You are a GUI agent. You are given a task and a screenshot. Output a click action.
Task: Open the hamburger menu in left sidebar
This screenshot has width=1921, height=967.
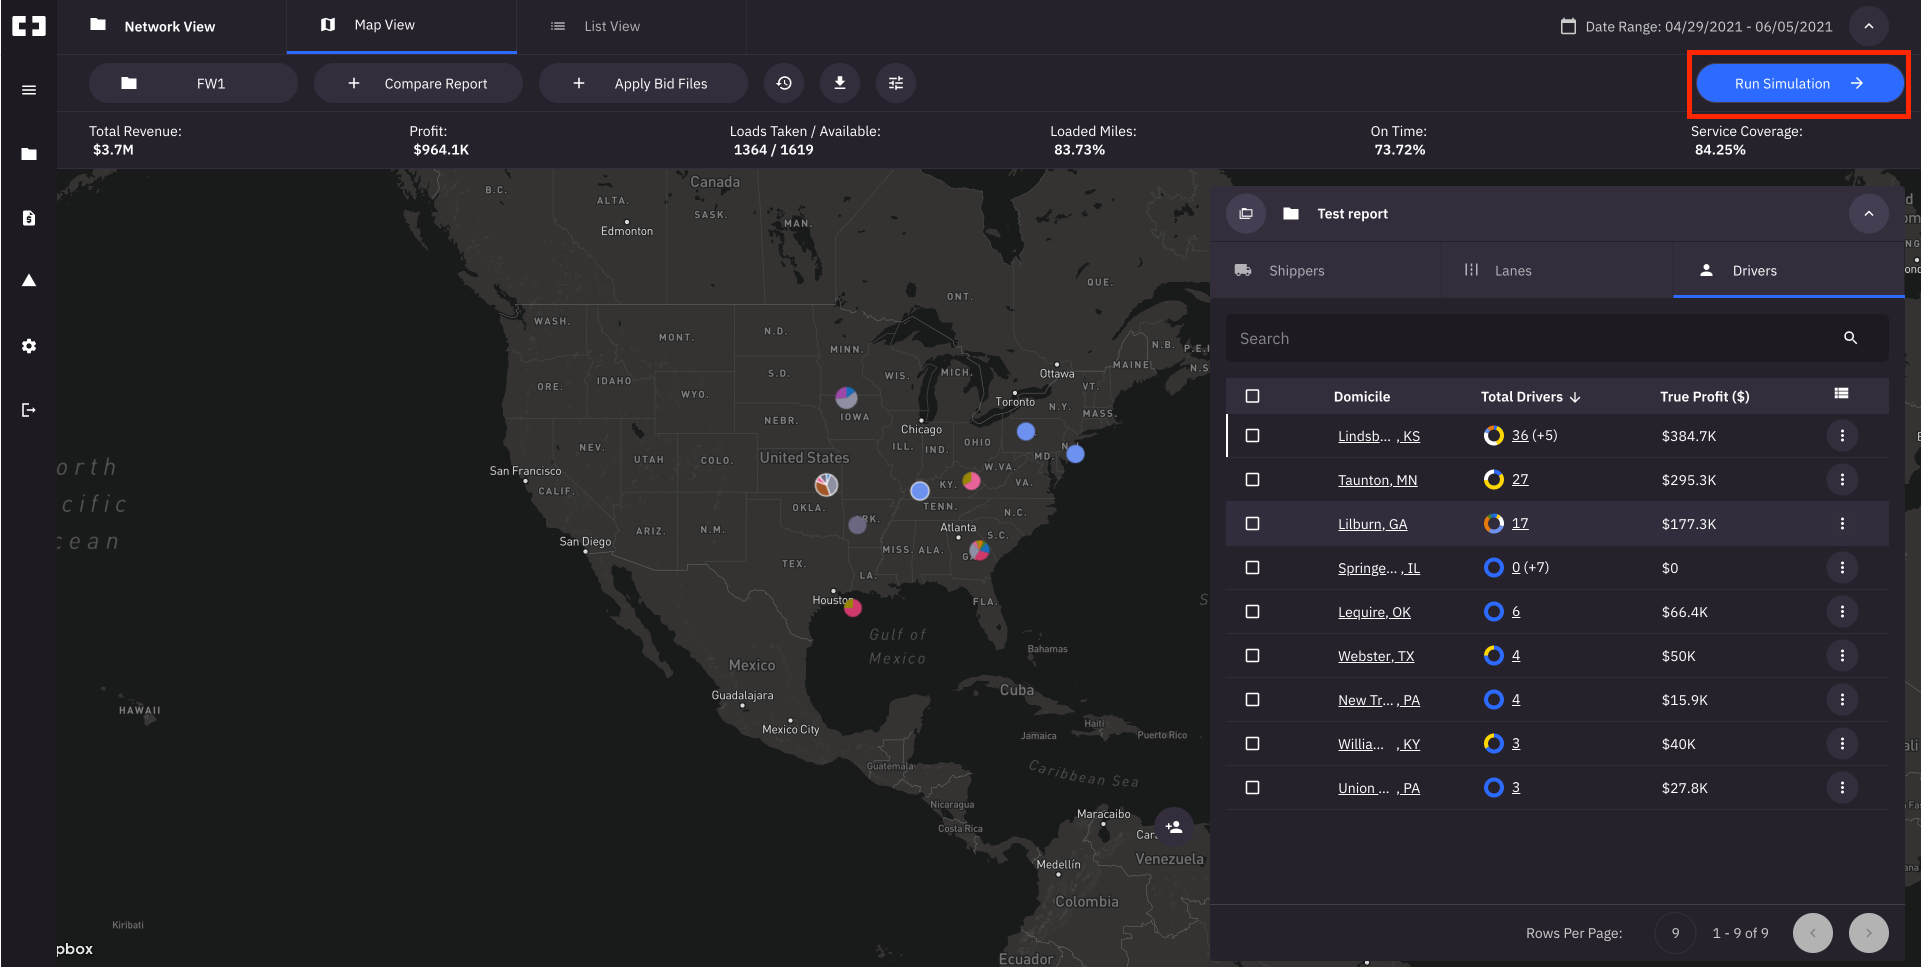click(x=29, y=90)
